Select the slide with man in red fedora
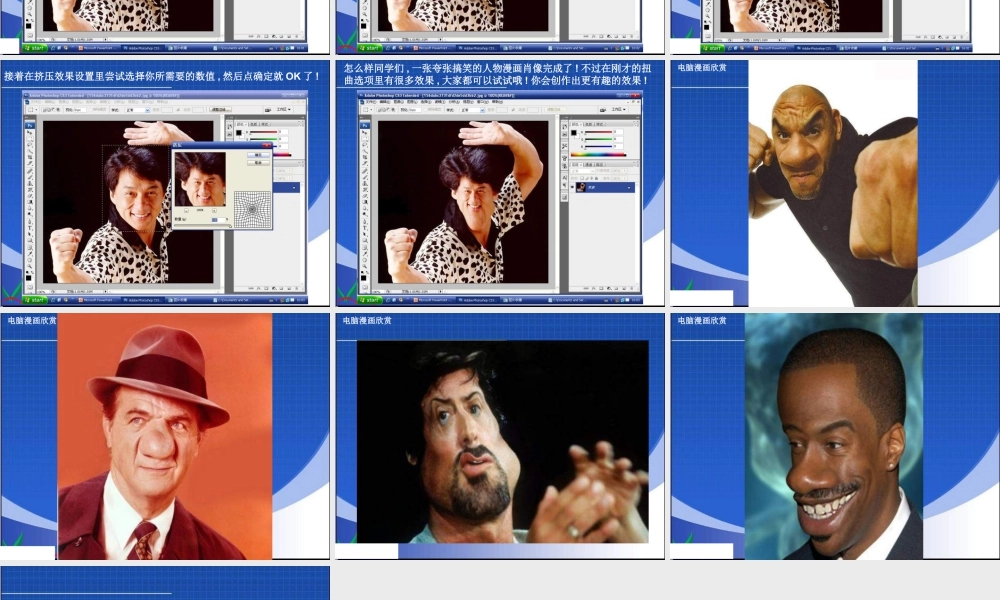 click(x=165, y=436)
